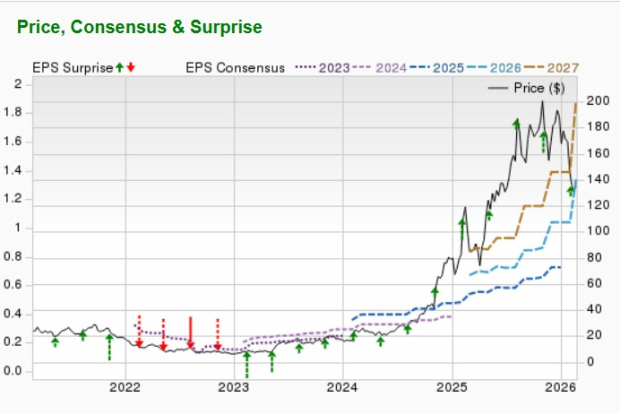
Task: Click the green up arrow in EPS Surprise legend
Action: (x=120, y=68)
